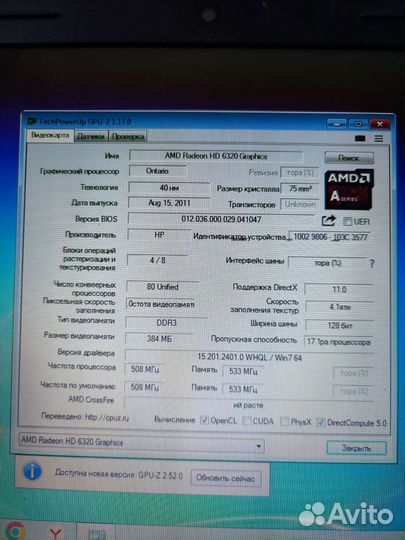Image resolution: width=405 pixels, height=540 pixels.
Task: Close the GPU-Z window with red X
Action: coord(380,124)
